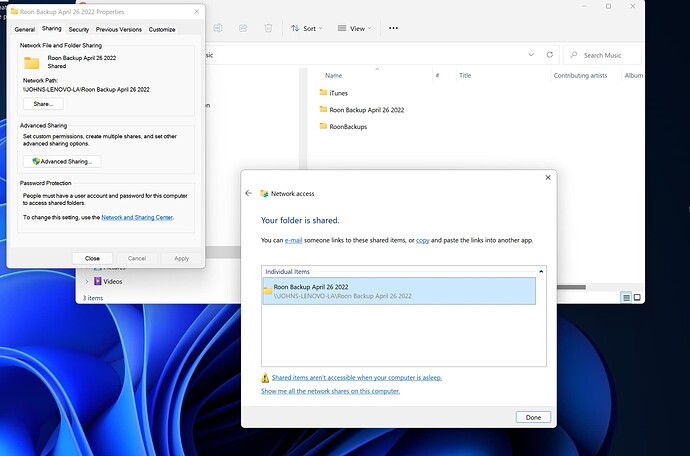Click the Sort arrows icon

pyautogui.click(x=295, y=28)
